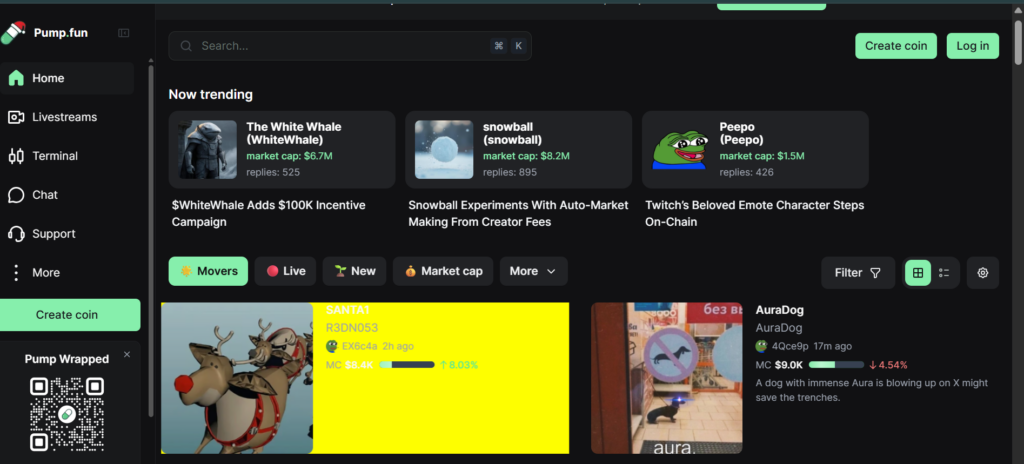Click the SANTA1 coin title
Viewport: 1024px width, 464px height.
347,310
